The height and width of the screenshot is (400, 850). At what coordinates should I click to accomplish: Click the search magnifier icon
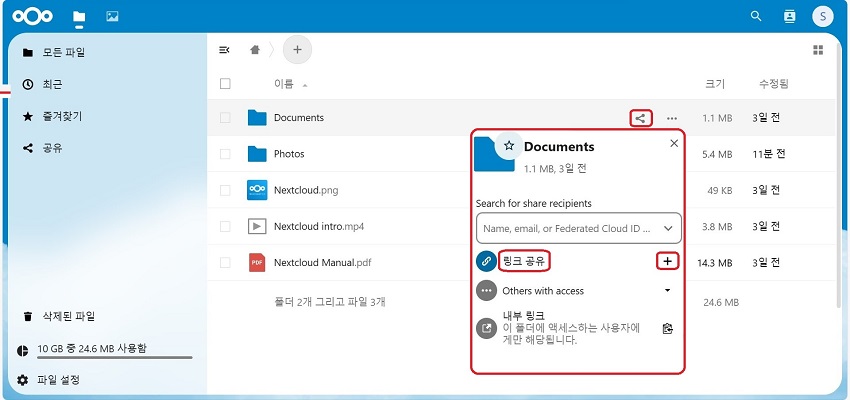point(756,17)
